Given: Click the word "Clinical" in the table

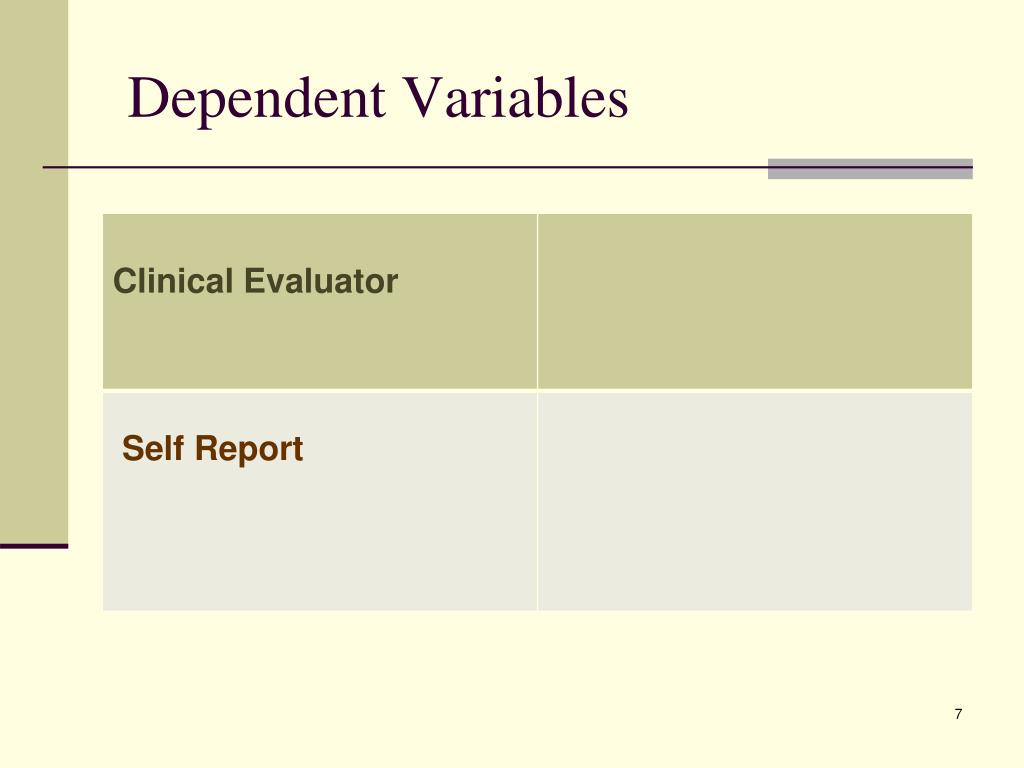Looking at the screenshot, I should pyautogui.click(x=173, y=281).
